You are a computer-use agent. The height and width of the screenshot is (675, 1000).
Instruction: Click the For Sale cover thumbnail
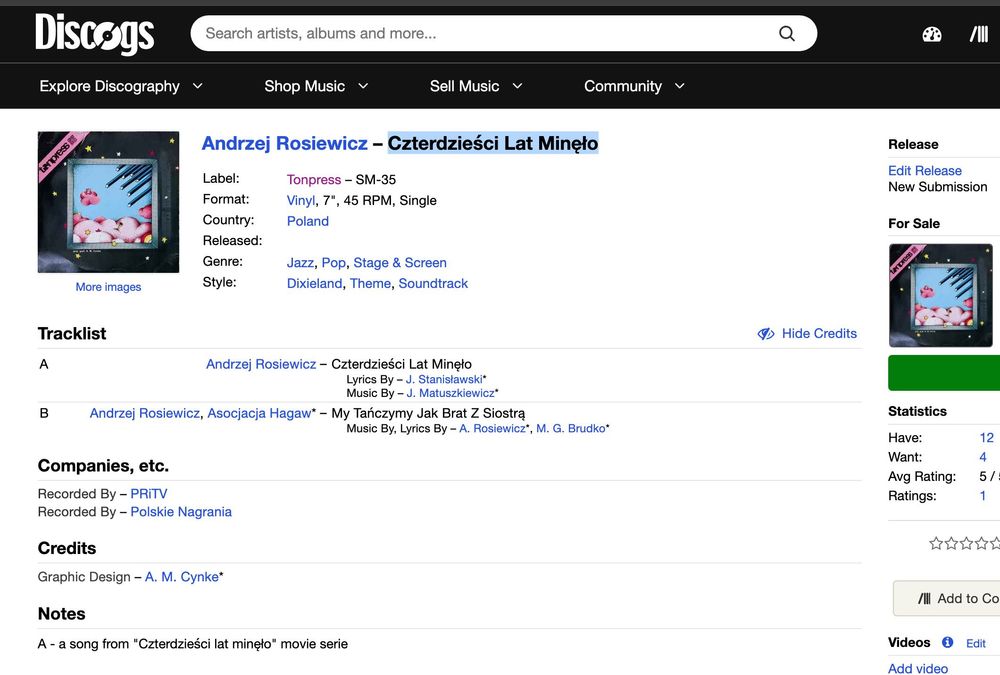(x=941, y=295)
